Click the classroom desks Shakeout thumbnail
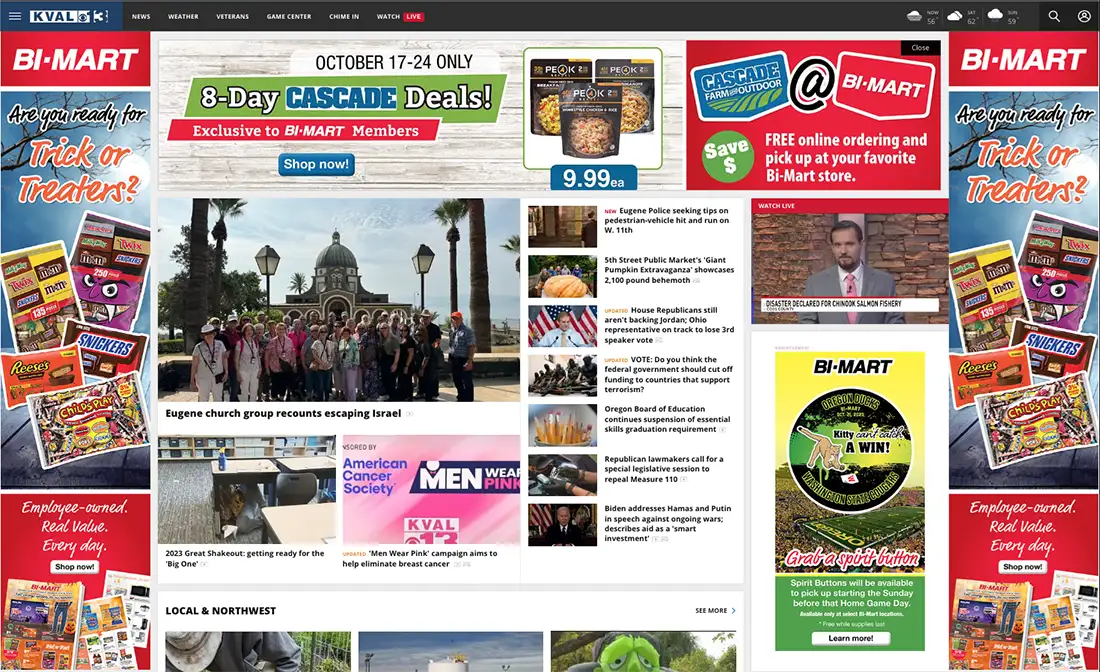Viewport: 1100px width, 672px height. (x=247, y=490)
